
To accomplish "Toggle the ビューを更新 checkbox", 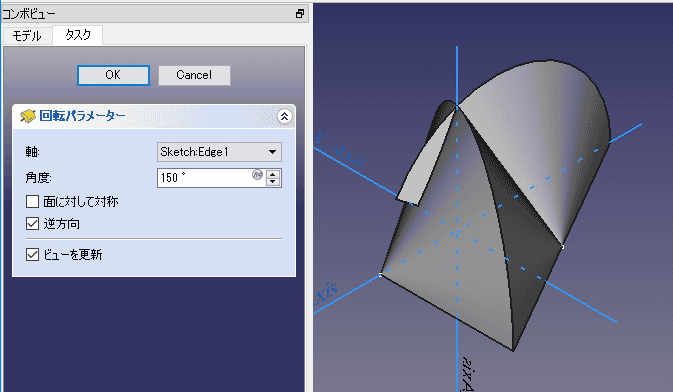I will [33, 255].
